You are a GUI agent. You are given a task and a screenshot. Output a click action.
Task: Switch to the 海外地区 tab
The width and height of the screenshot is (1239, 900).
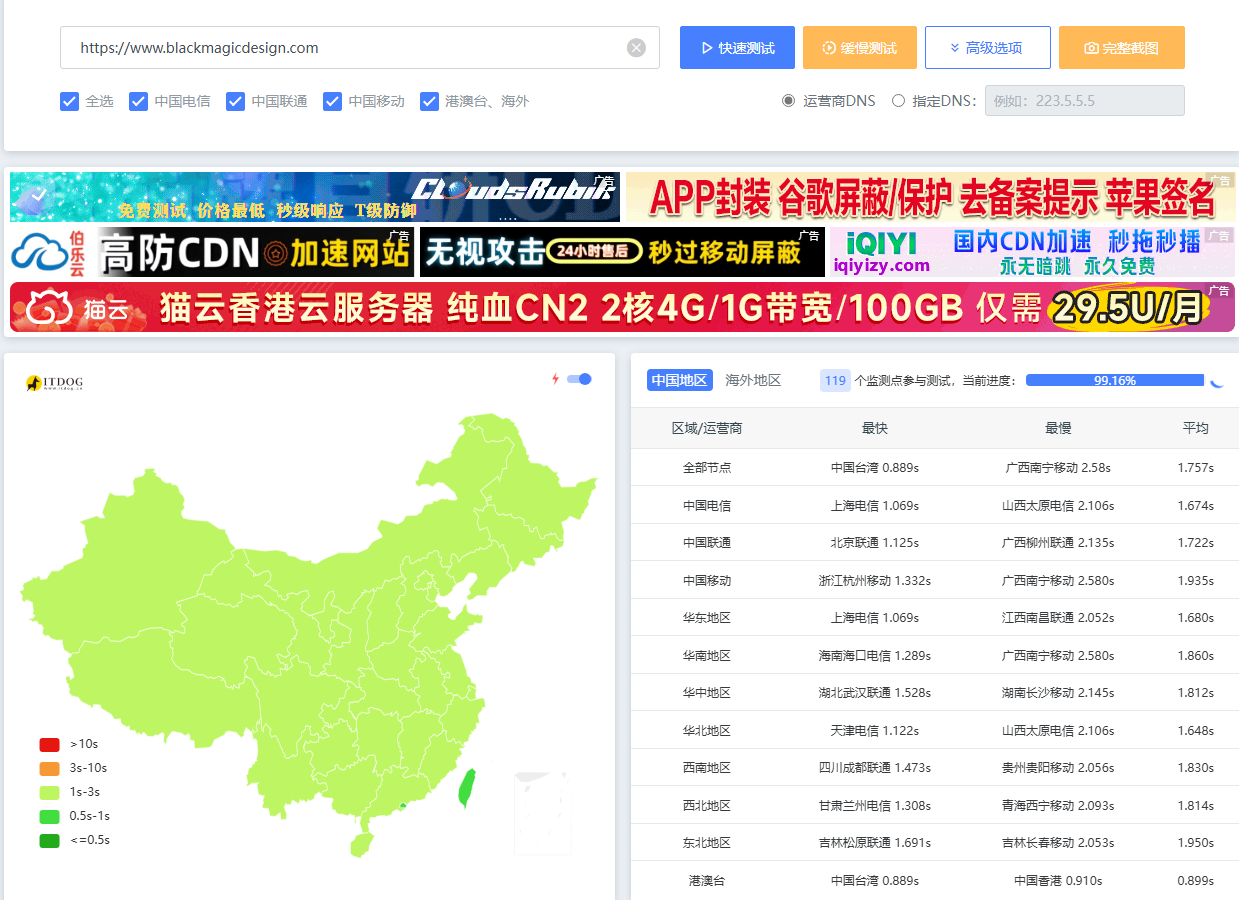pos(753,380)
